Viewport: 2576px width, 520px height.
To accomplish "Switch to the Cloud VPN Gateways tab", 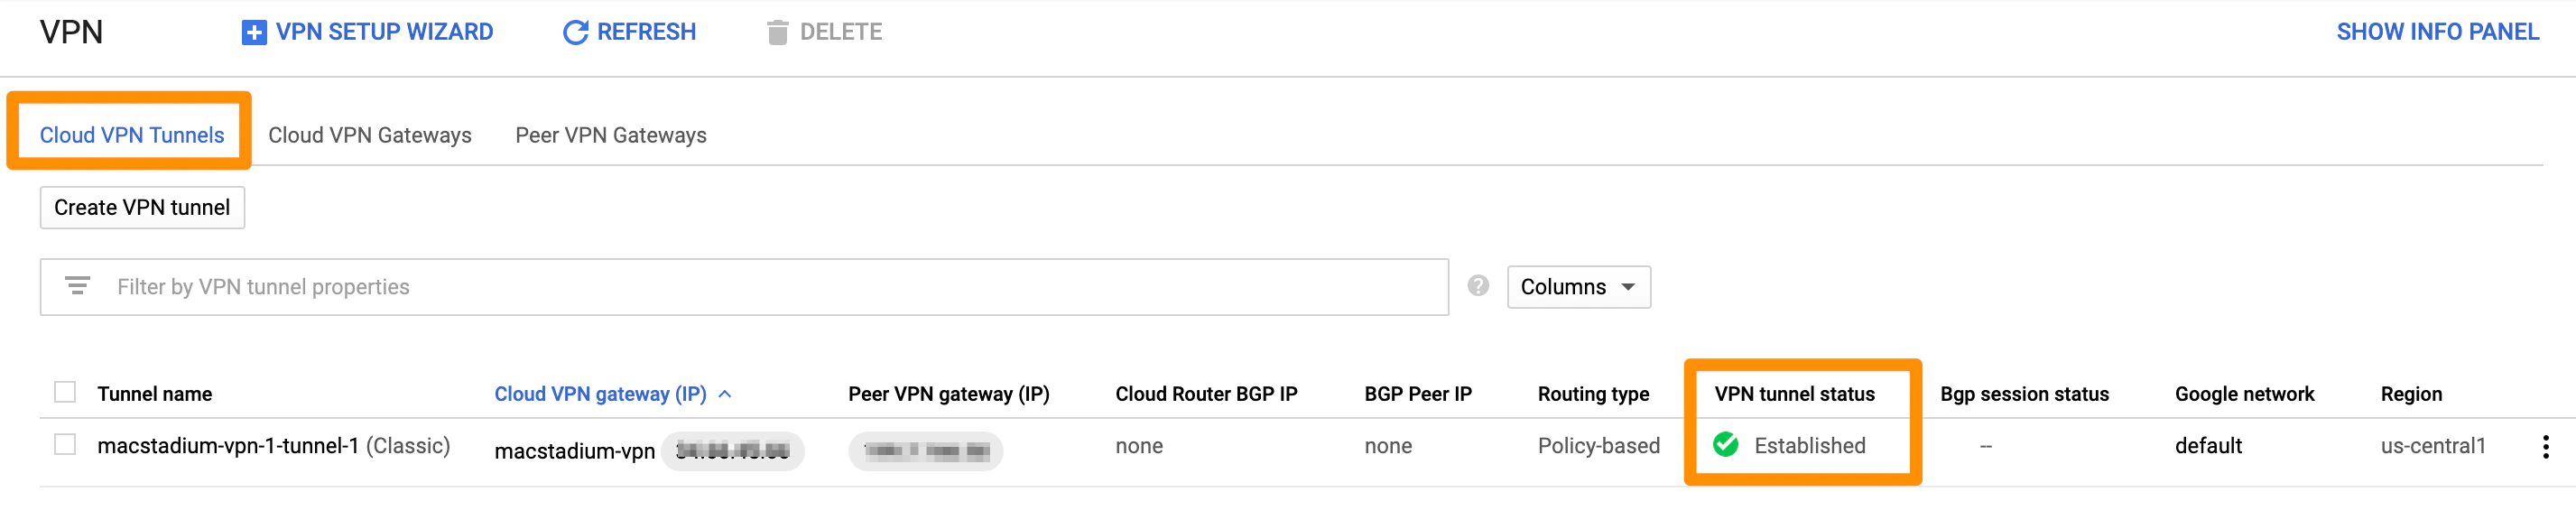I will coord(369,135).
